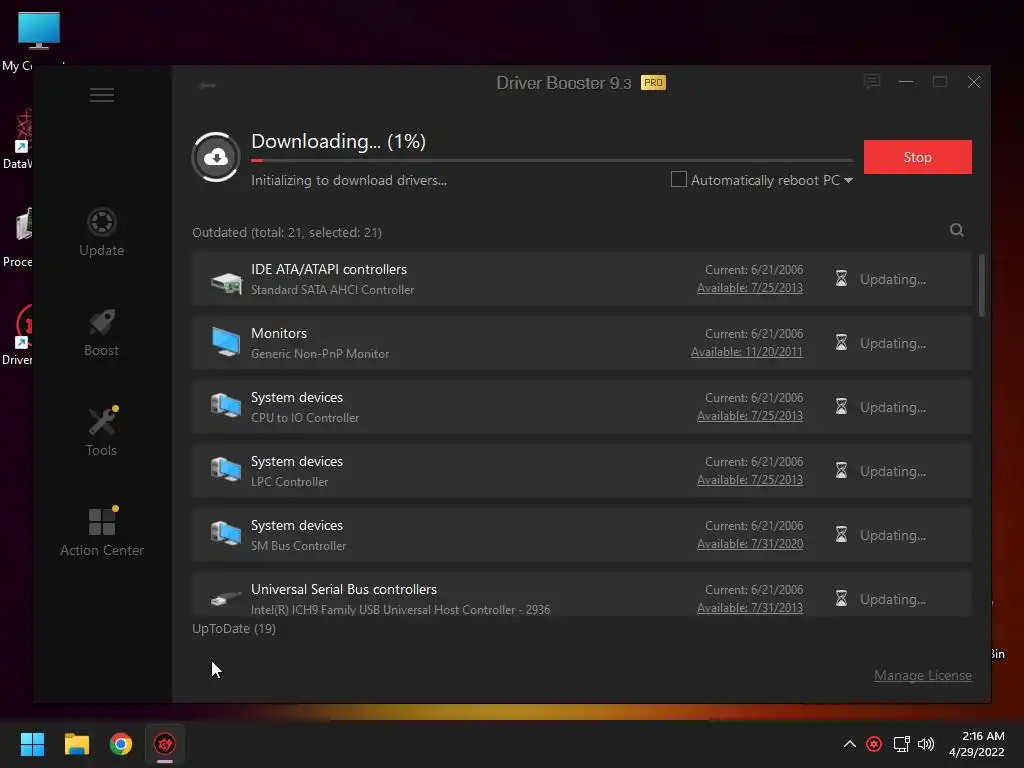The width and height of the screenshot is (1024, 768).
Task: Click the CPU to IO Controller device icon
Action: 226,406
